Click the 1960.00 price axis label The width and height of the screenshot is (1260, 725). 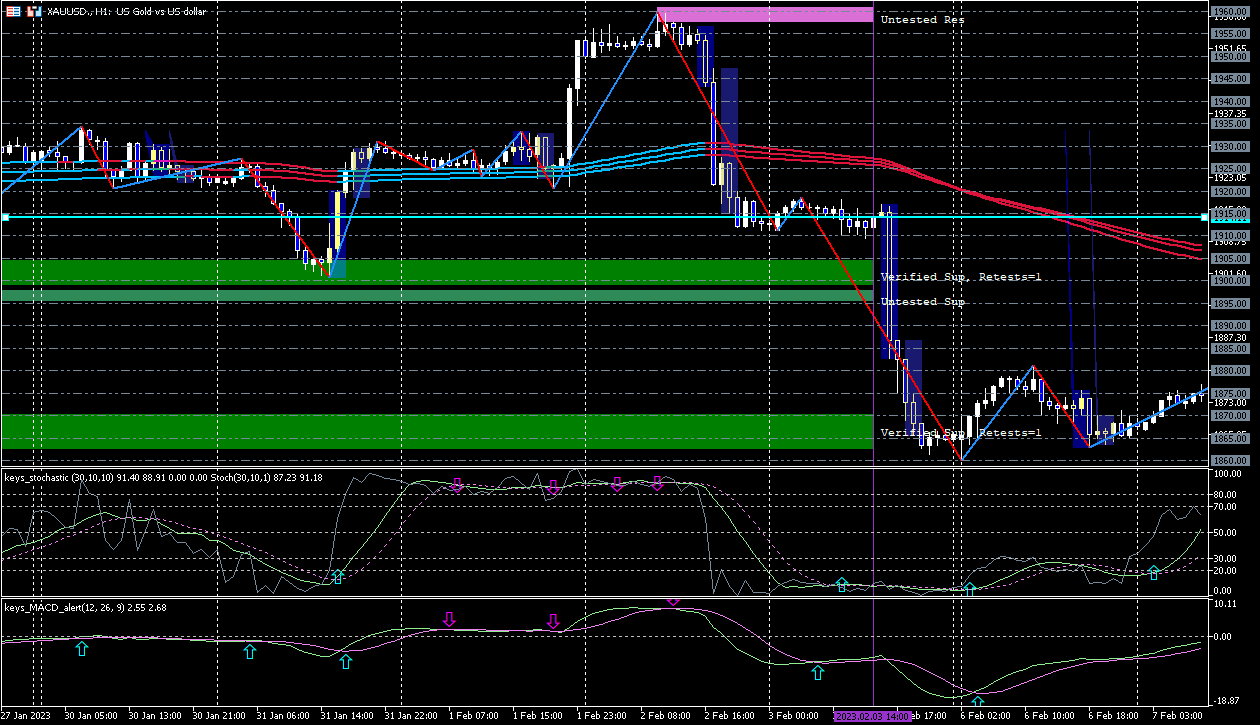[x=1228, y=12]
